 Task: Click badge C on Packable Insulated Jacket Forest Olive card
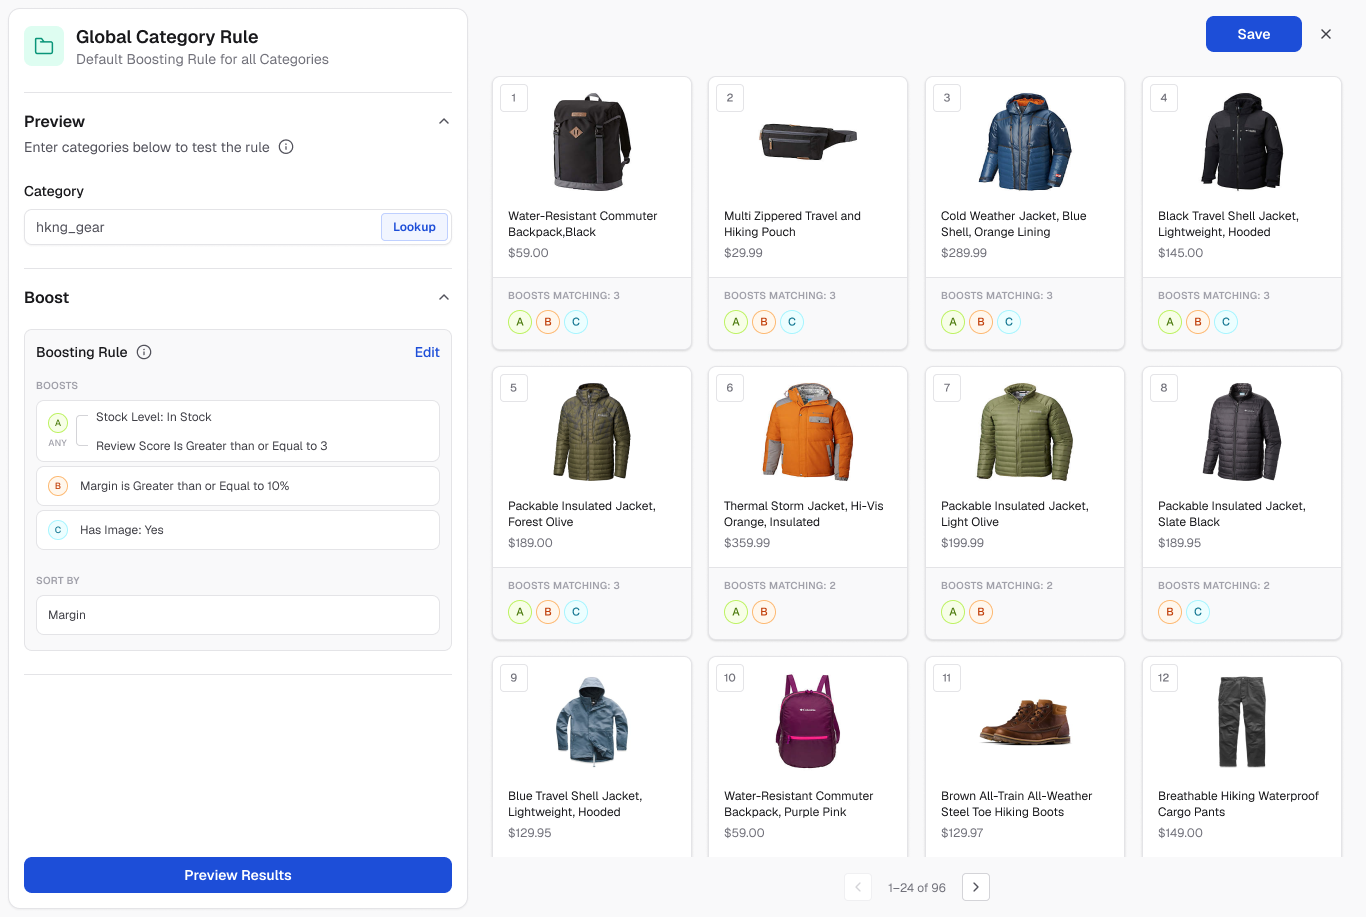576,612
